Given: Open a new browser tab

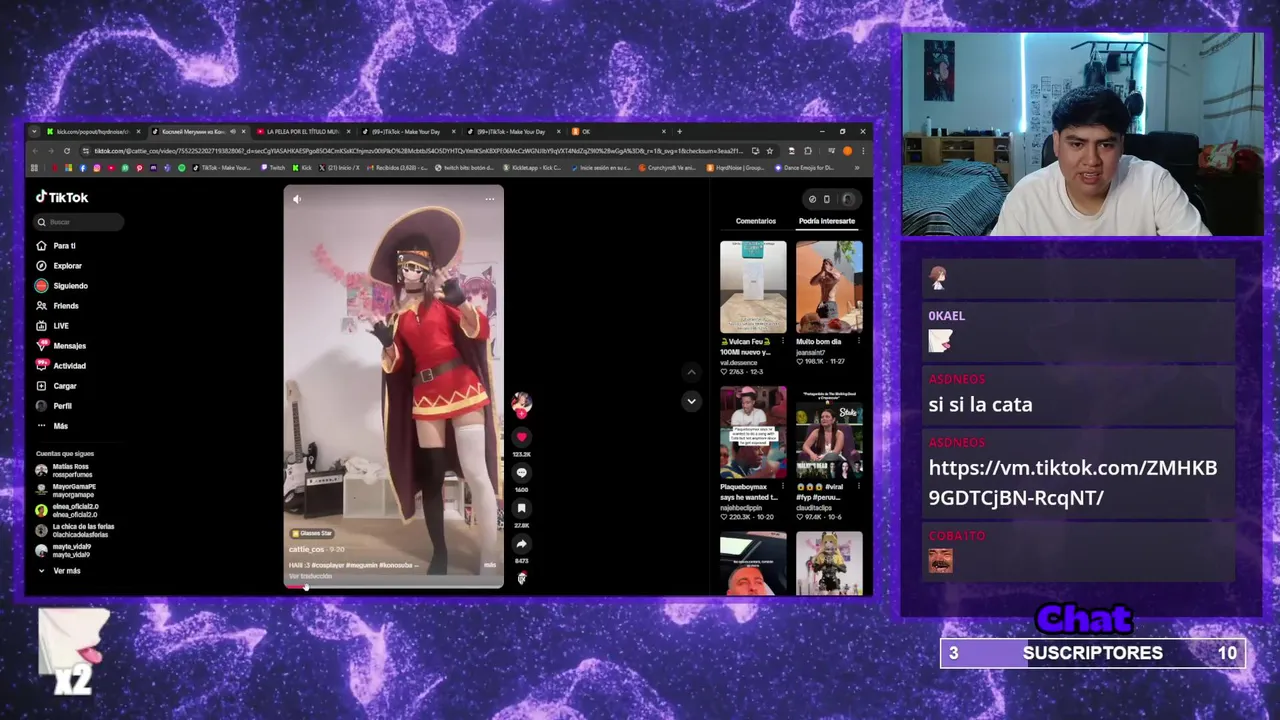Looking at the screenshot, I should pos(679,131).
